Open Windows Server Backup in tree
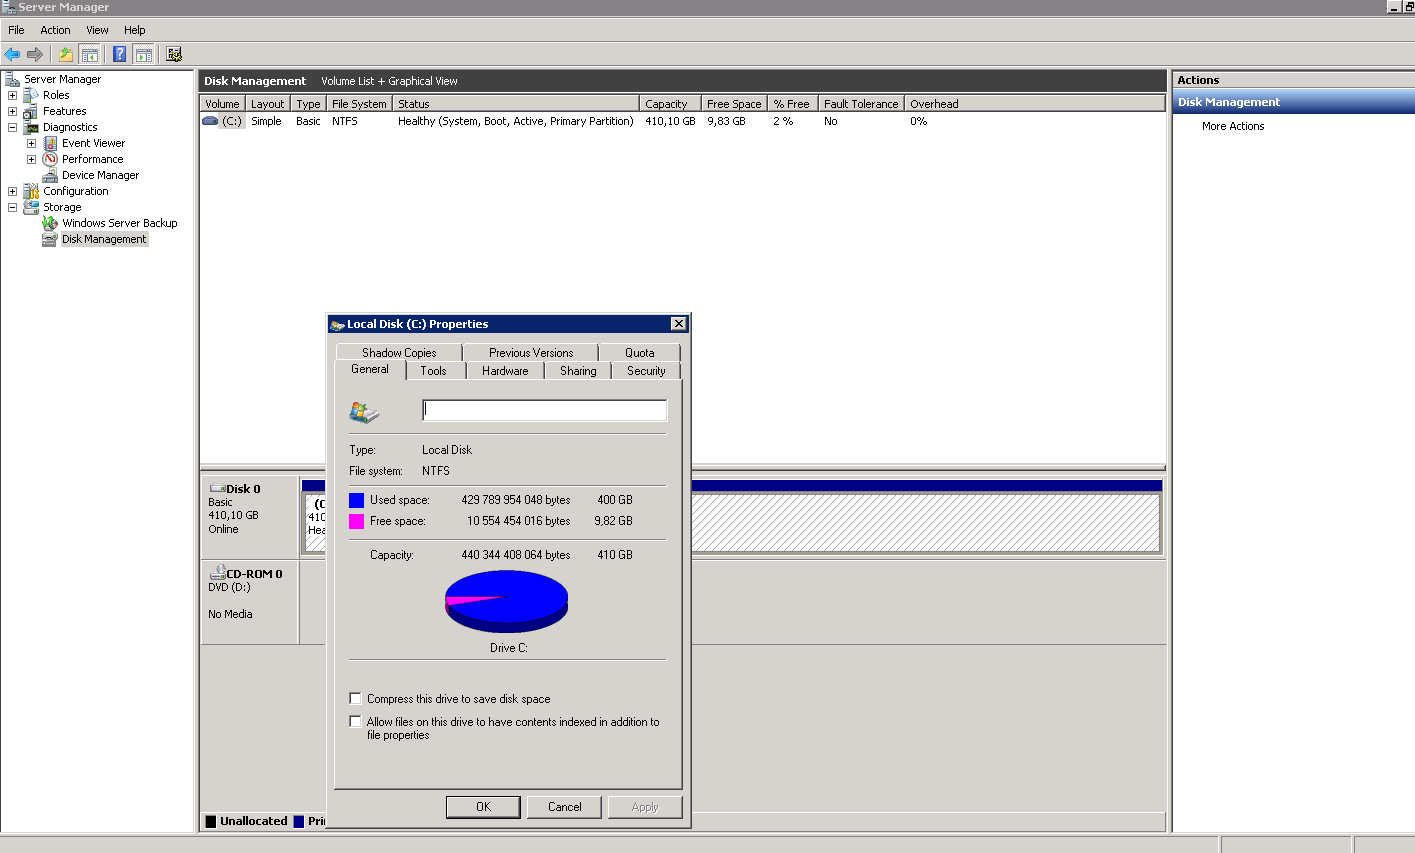The width and height of the screenshot is (1415, 853). (x=119, y=223)
